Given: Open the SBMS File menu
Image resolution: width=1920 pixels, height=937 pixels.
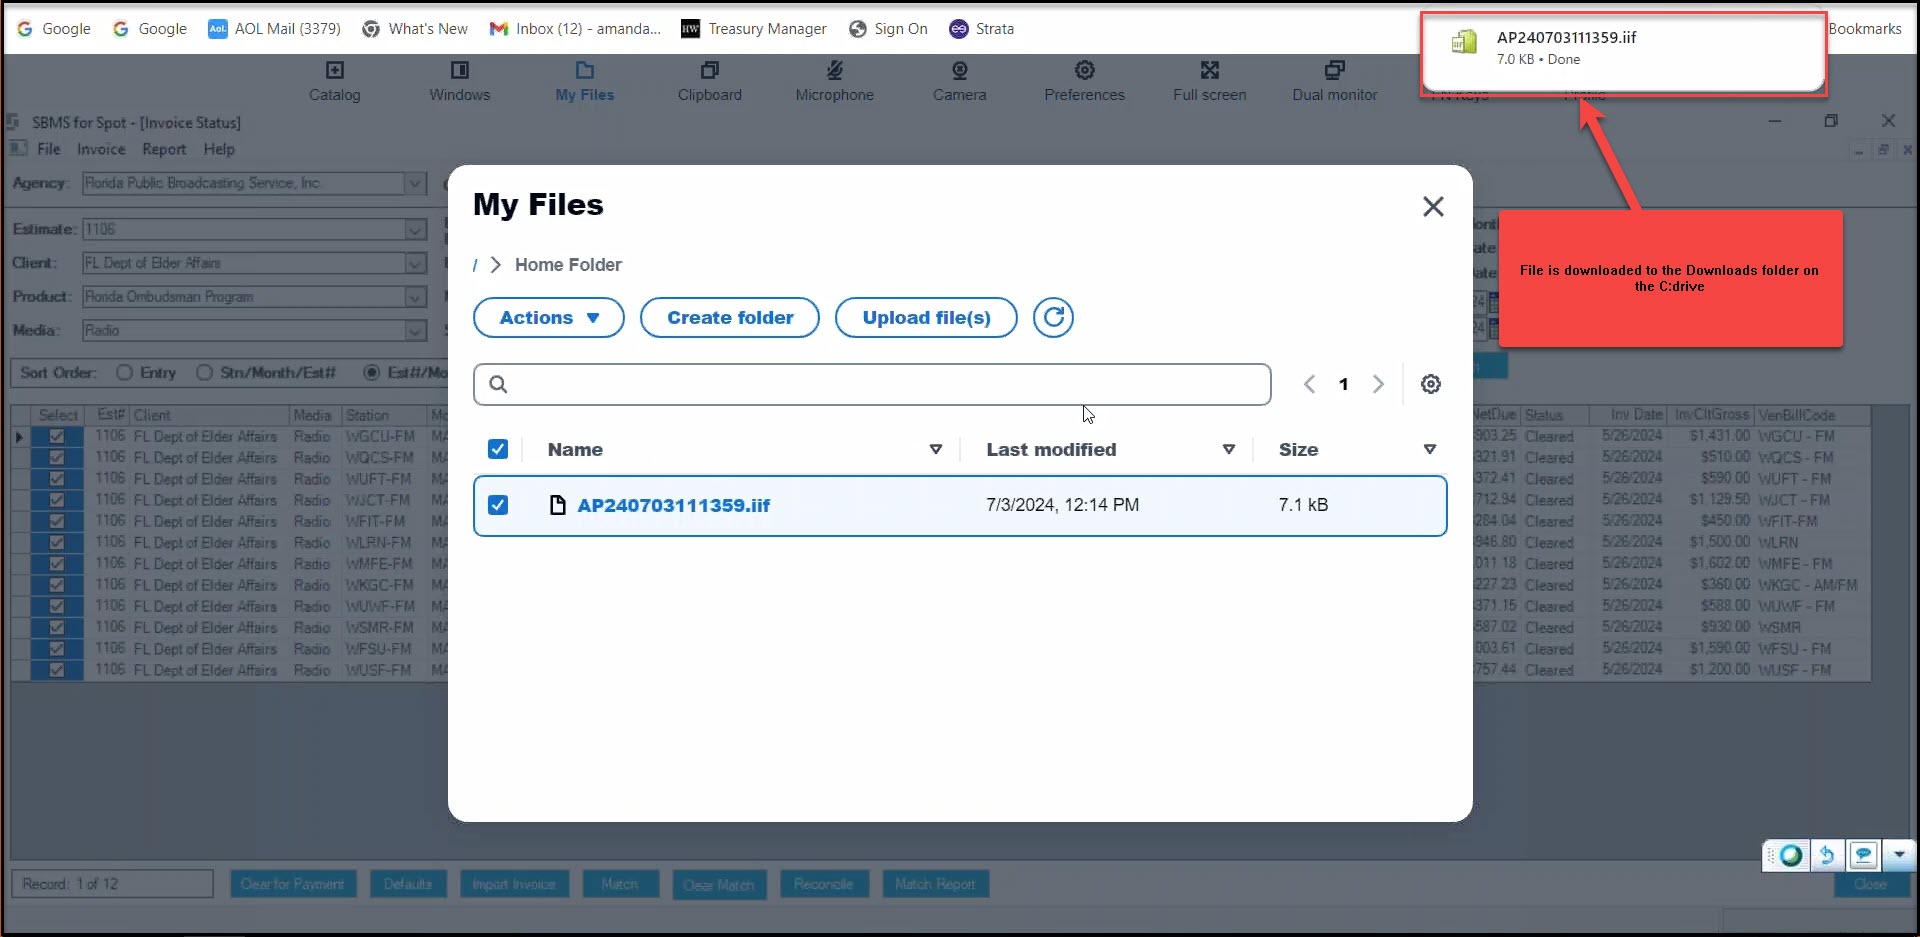Looking at the screenshot, I should (x=49, y=149).
